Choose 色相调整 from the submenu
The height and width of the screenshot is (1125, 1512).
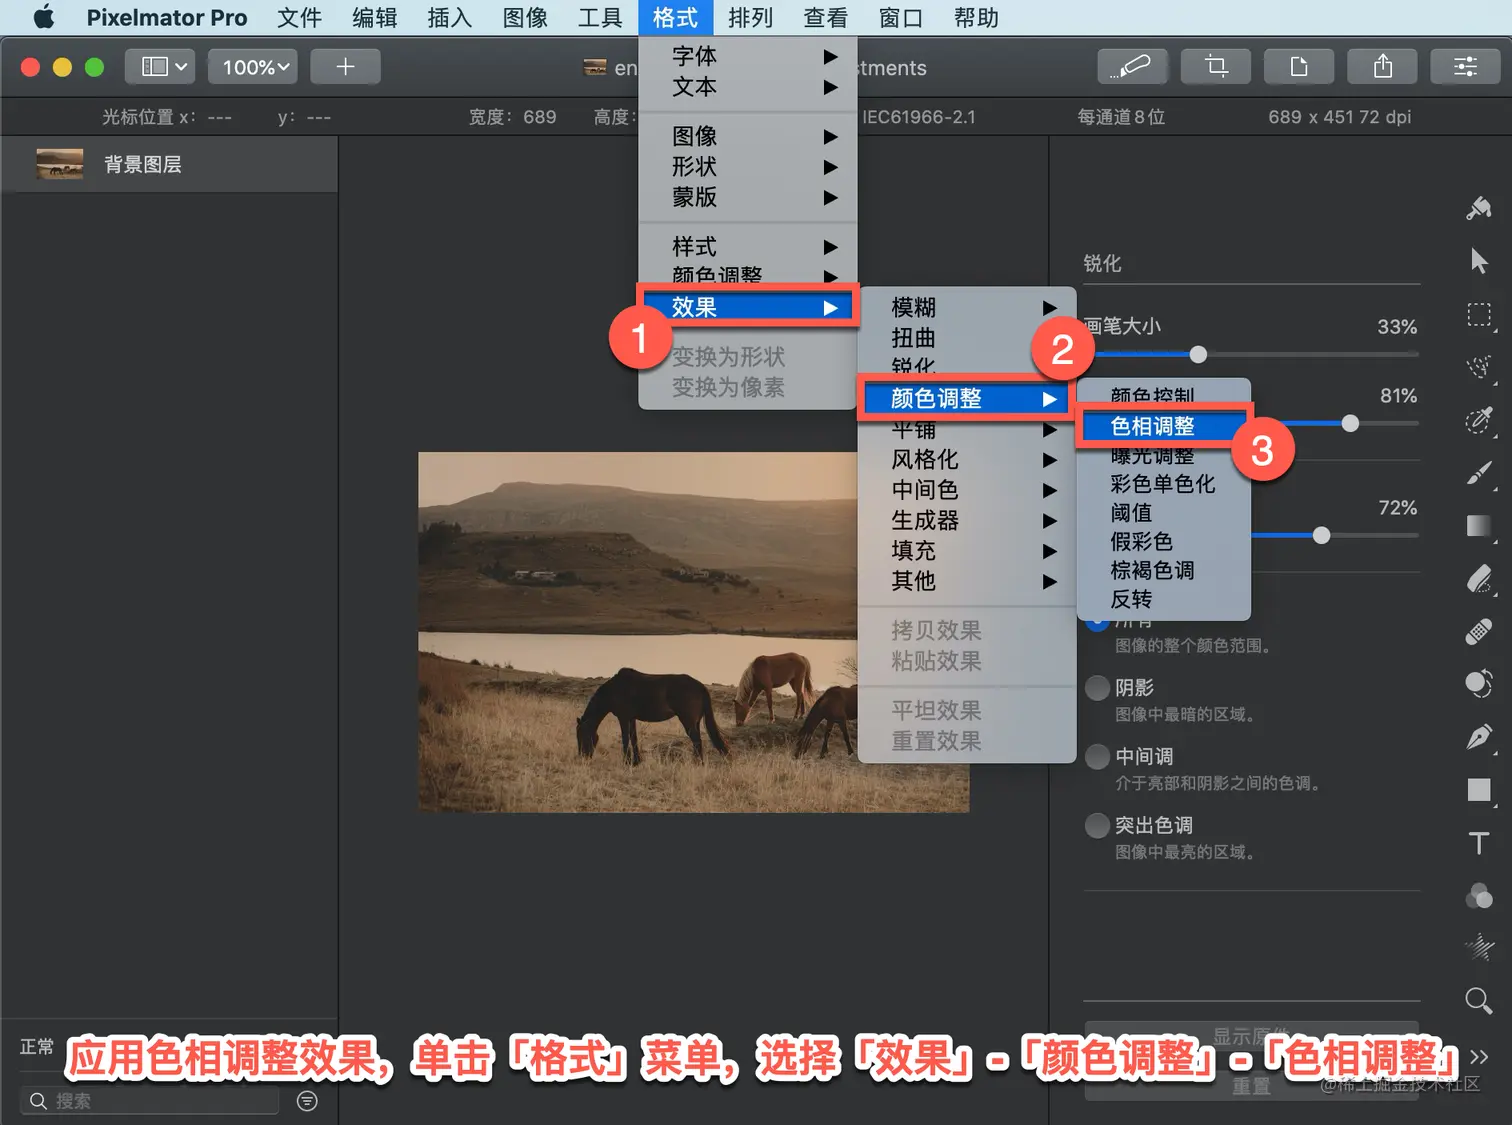pyautogui.click(x=1163, y=426)
